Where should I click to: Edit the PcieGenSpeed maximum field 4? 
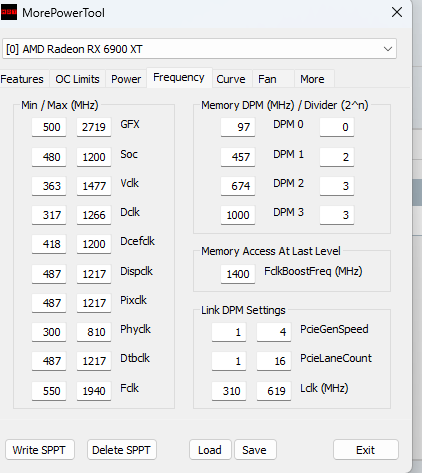click(x=274, y=332)
